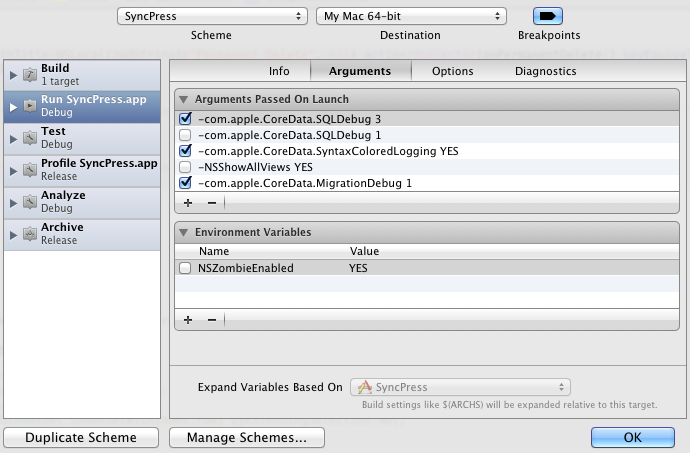Expand the Test phase disclosure triangle
This screenshot has width=690, height=453.
(13, 139)
